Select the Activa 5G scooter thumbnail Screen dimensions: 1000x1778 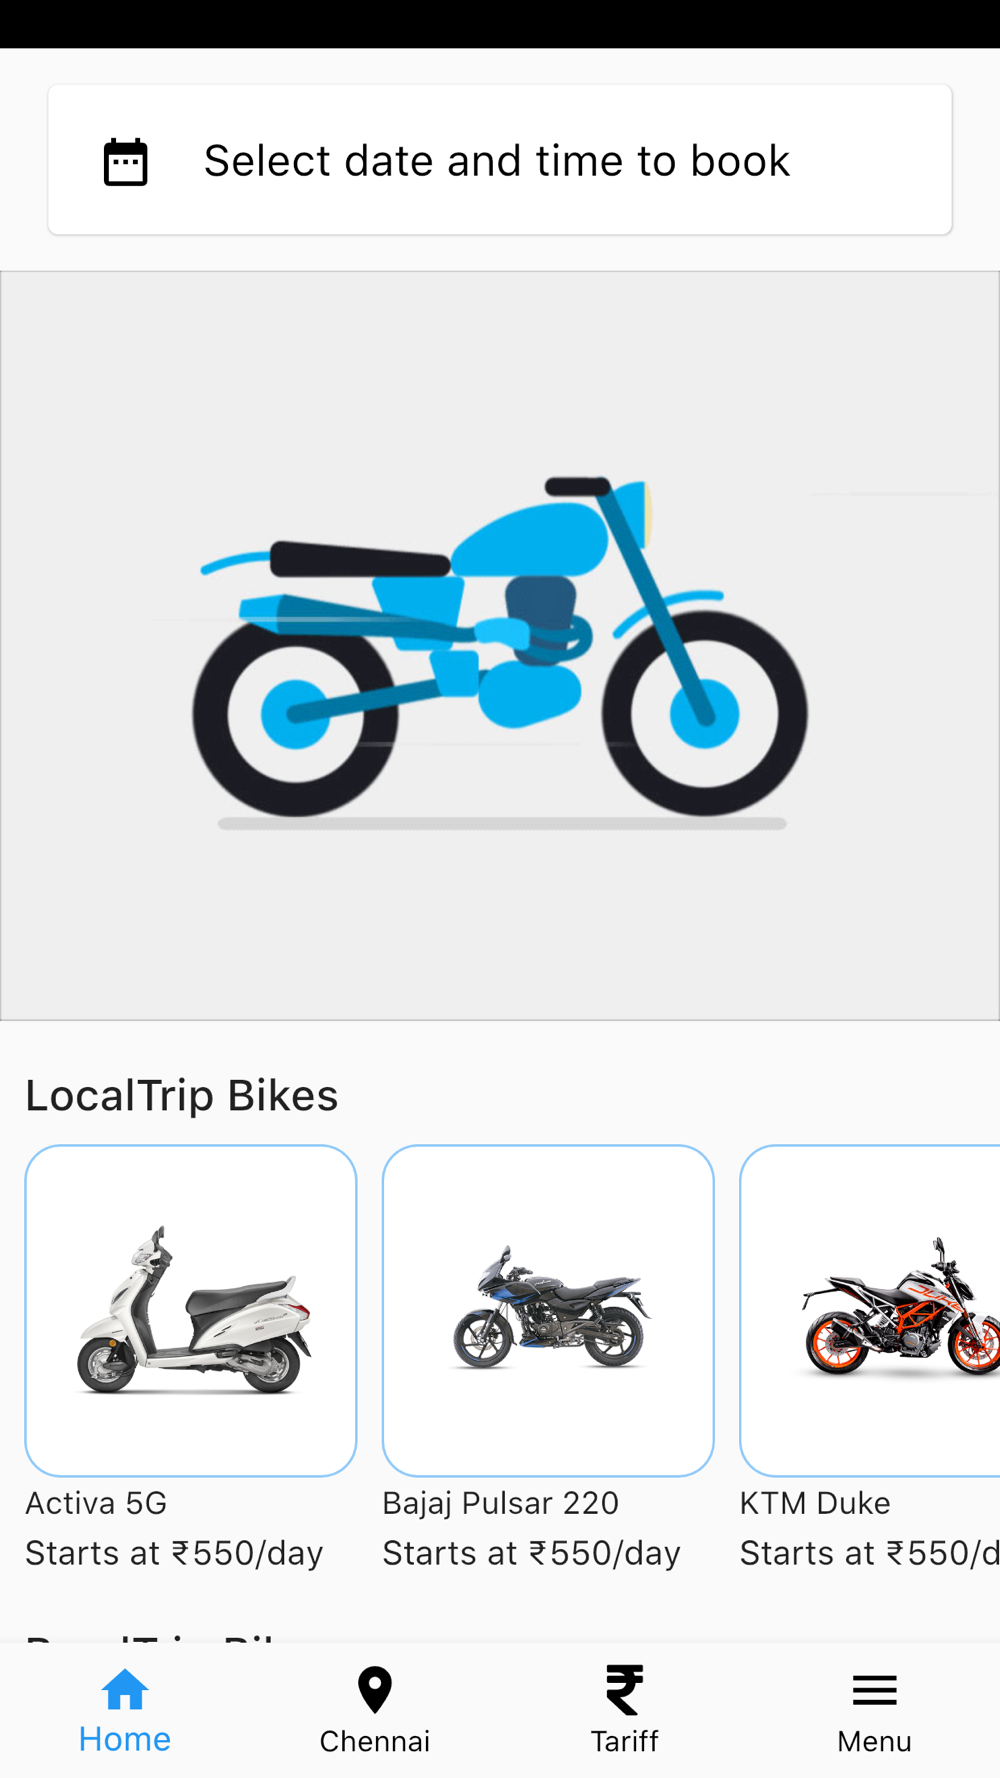point(191,1310)
